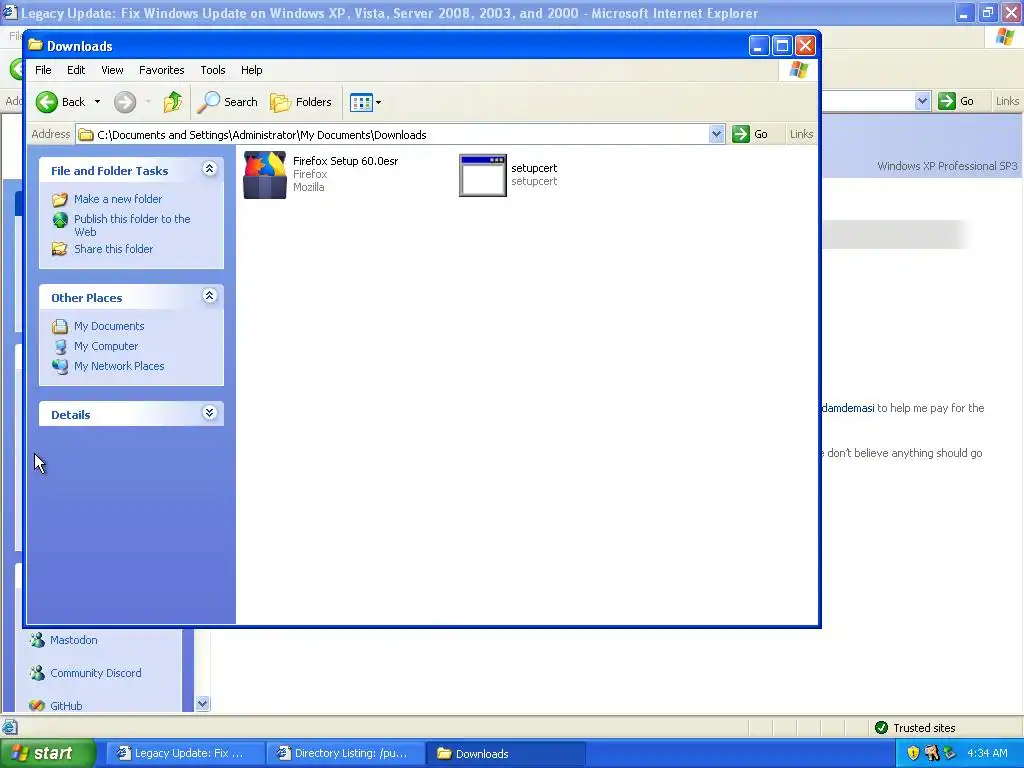Toggle the Folders pane button
Image resolution: width=1024 pixels, height=768 pixels.
tap(301, 102)
